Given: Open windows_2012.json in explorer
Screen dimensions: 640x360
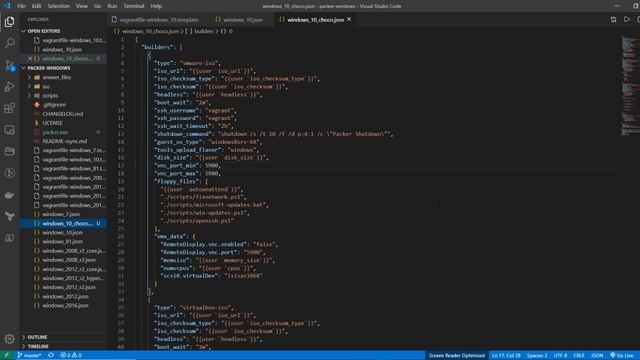Looking at the screenshot, I should point(64,296).
